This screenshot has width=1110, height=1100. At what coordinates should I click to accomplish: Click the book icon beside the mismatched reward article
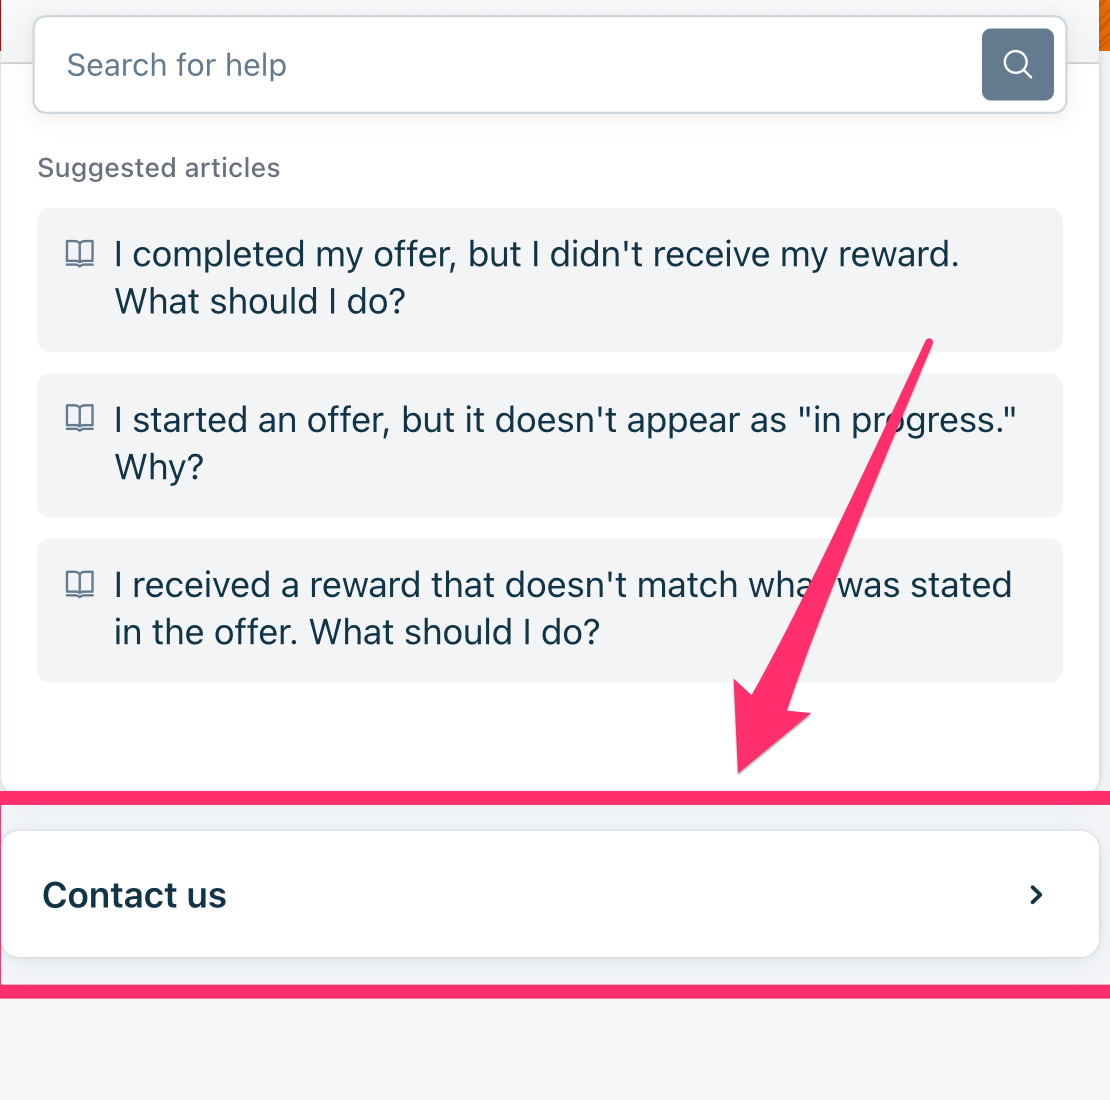click(80, 584)
